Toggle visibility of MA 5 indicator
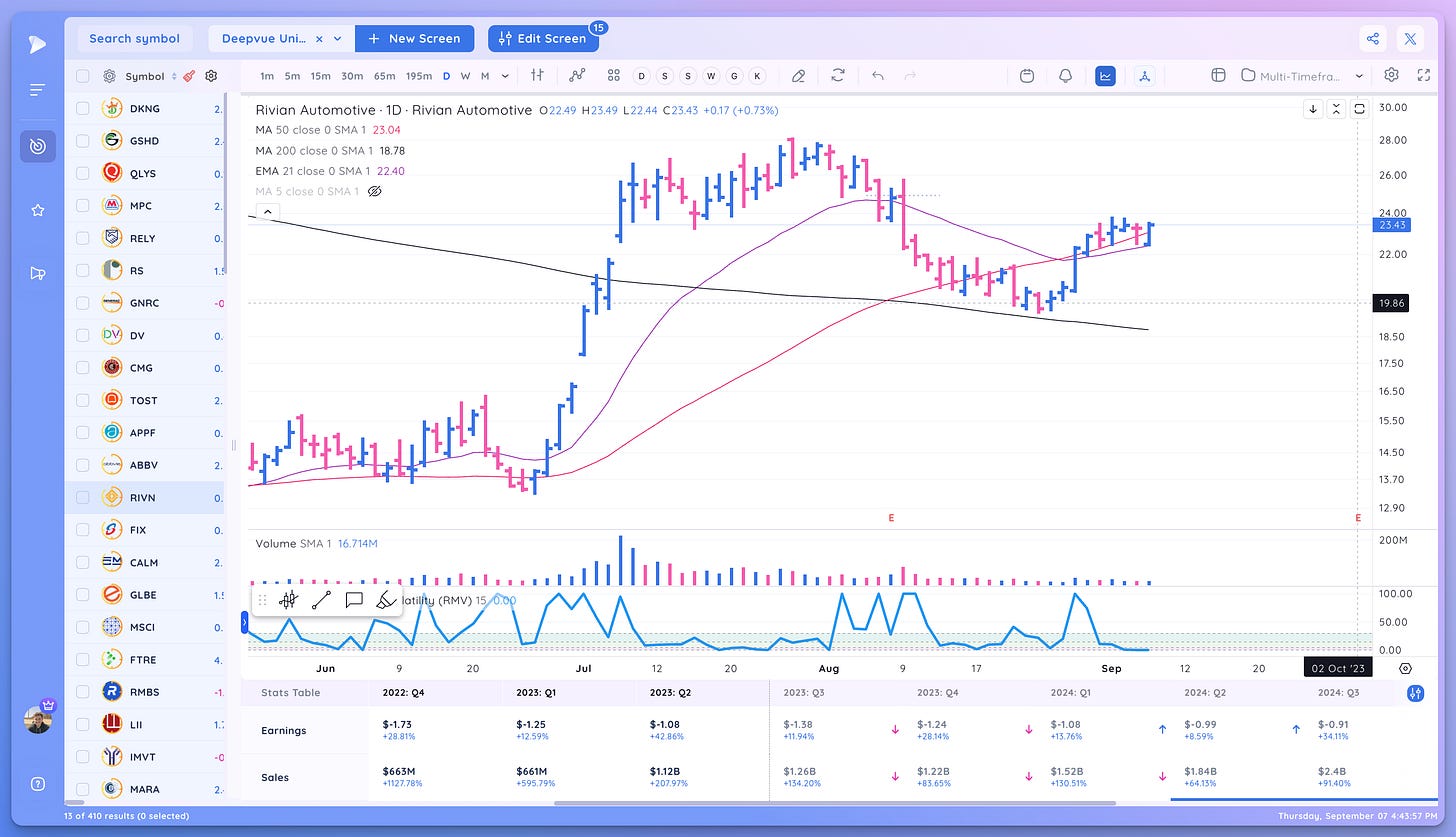This screenshot has height=837, width=1456. click(376, 190)
